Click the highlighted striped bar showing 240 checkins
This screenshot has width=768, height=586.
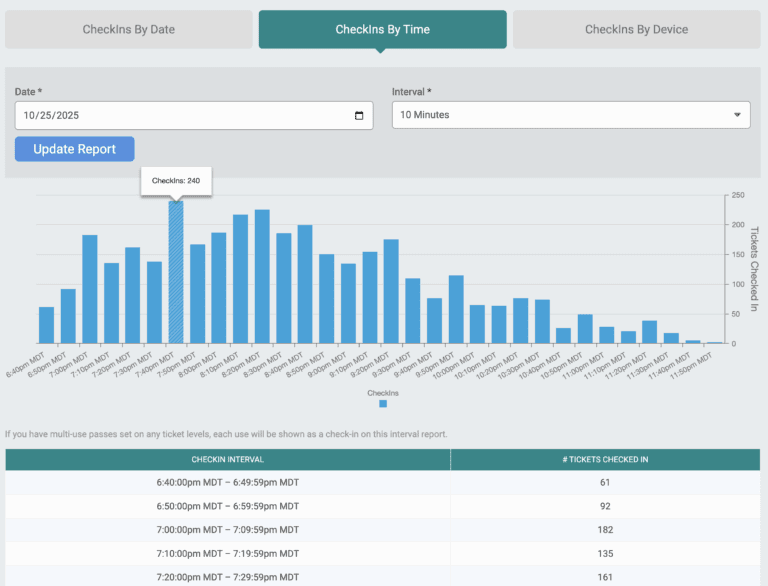[x=176, y=272]
